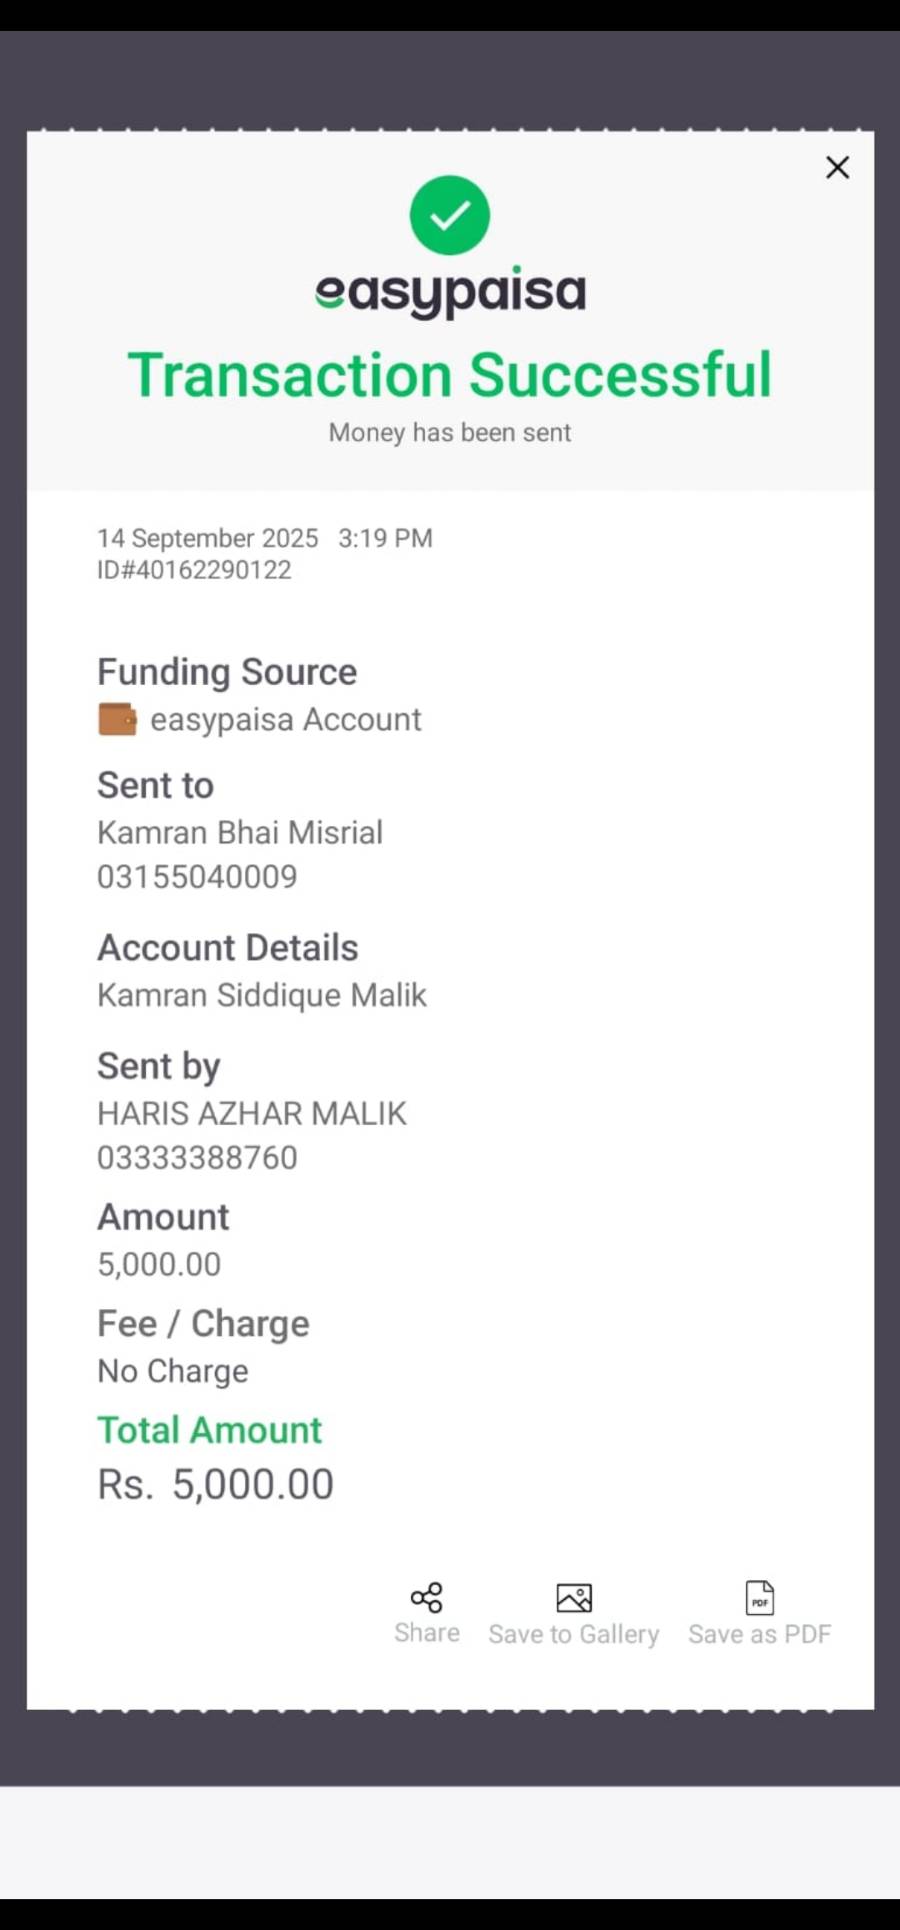Click the Save to Gallery picture icon
This screenshot has height=1930, width=900.
pyautogui.click(x=574, y=1598)
